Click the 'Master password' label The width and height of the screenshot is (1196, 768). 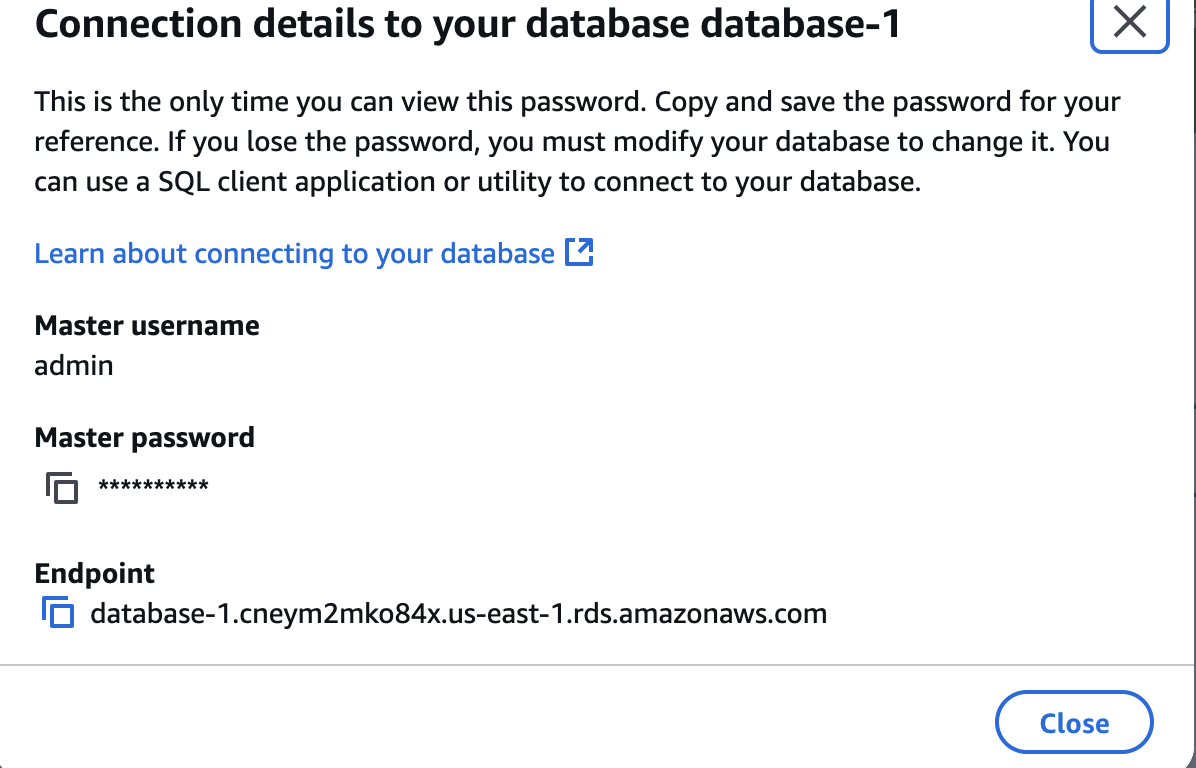[x=144, y=438]
